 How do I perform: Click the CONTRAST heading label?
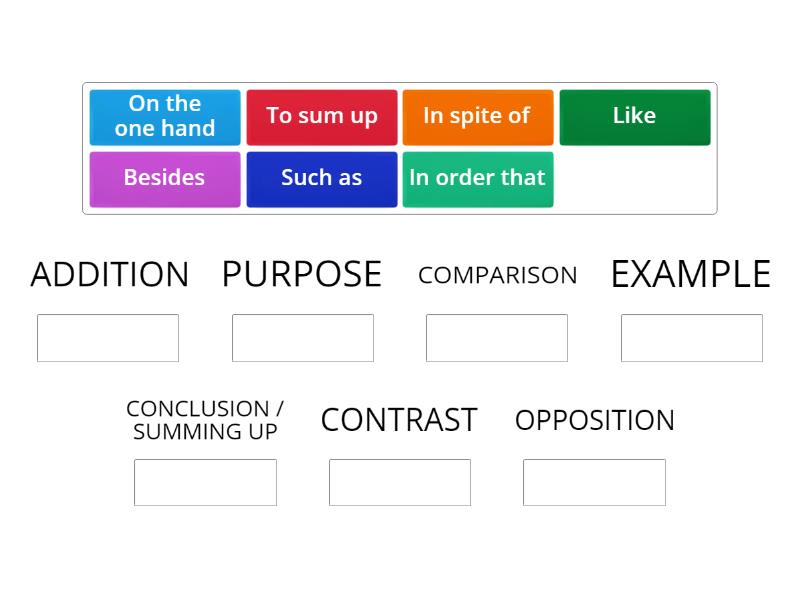399,421
